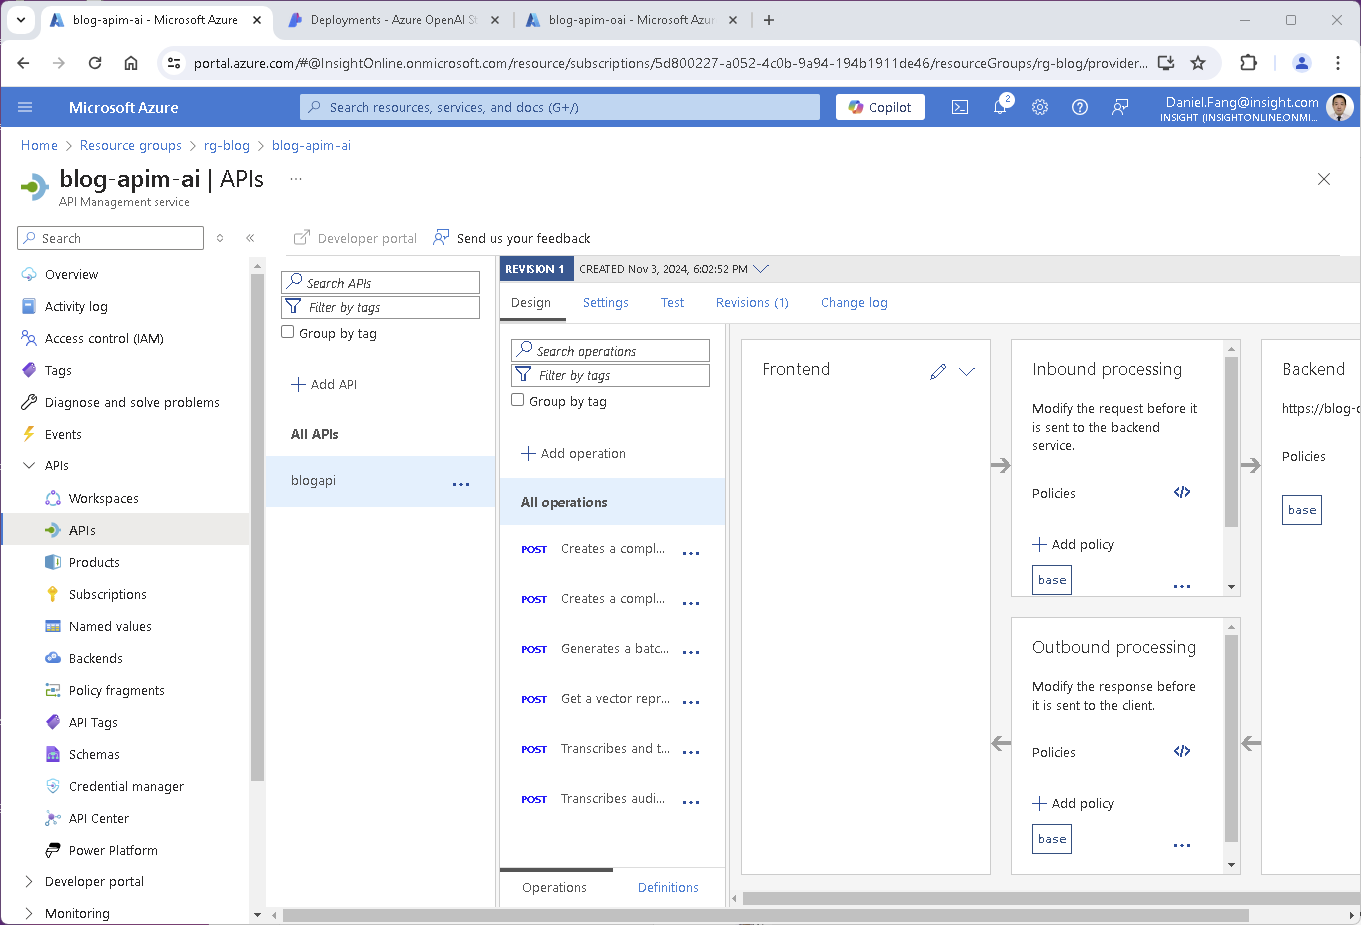Open Named values in sidebar

tap(110, 626)
